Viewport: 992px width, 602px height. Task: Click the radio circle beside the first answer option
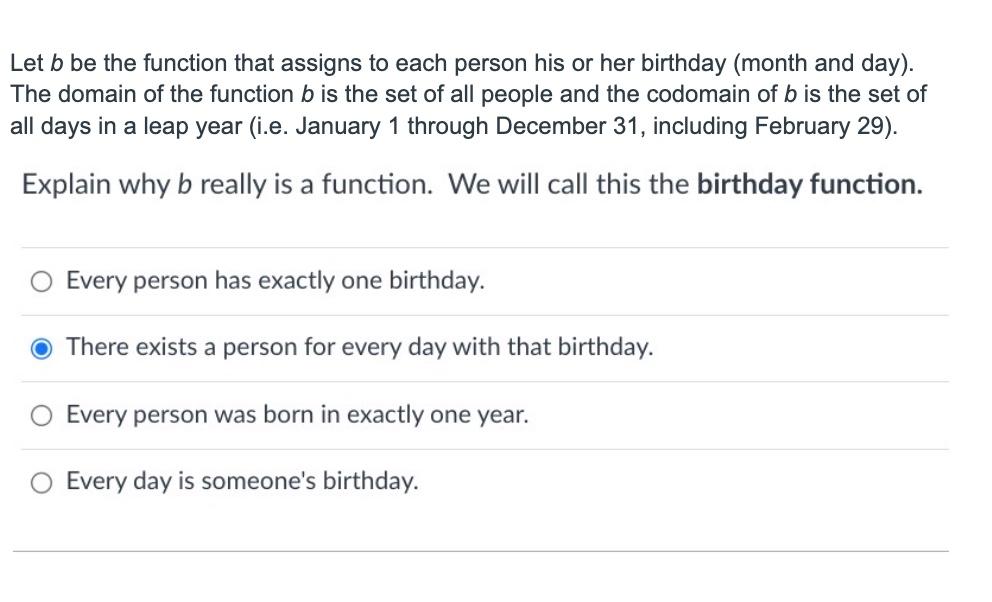pos(41,281)
